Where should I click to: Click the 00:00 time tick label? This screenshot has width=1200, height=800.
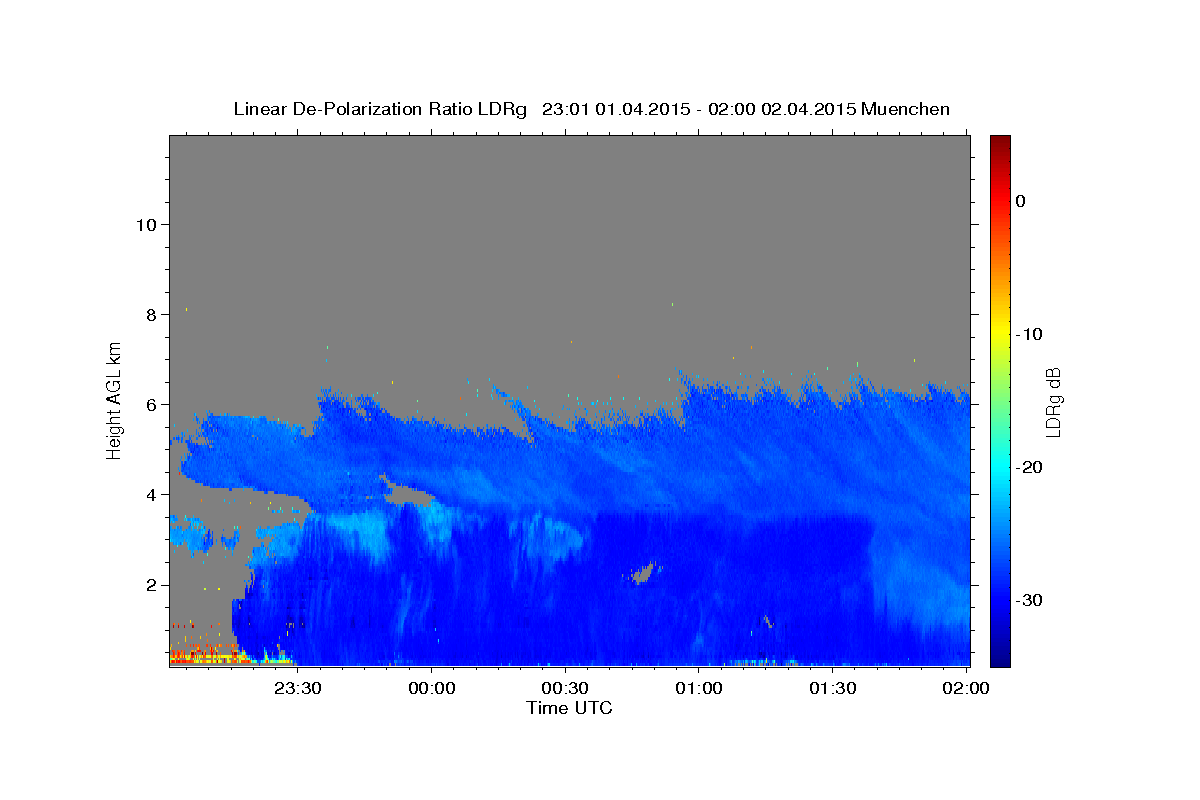(x=432, y=688)
